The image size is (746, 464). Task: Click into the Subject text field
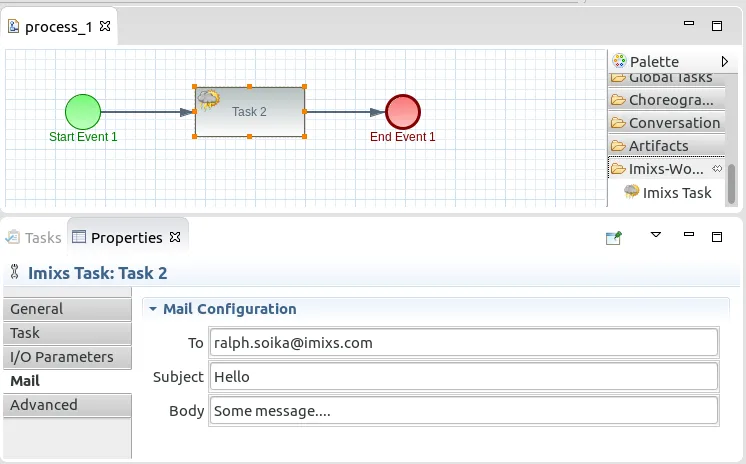463,377
